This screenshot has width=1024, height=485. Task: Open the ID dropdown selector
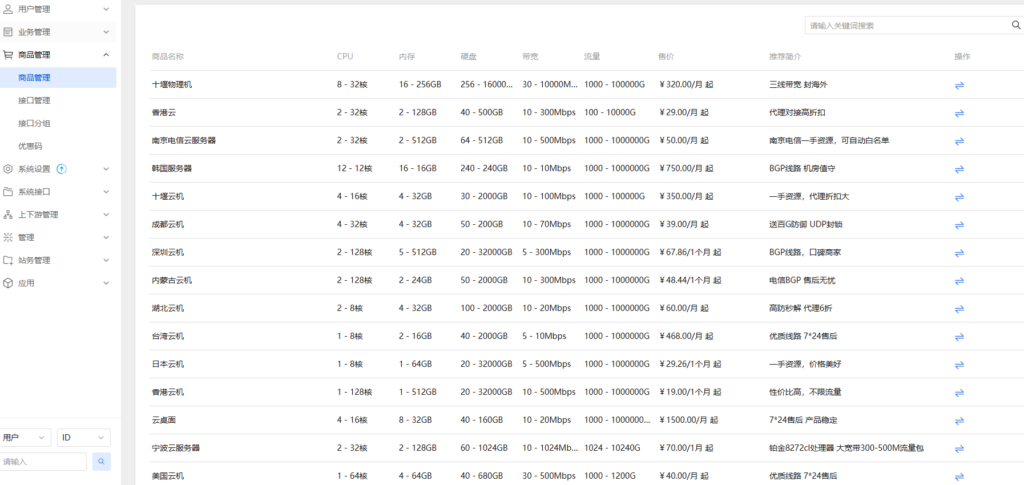click(x=83, y=438)
